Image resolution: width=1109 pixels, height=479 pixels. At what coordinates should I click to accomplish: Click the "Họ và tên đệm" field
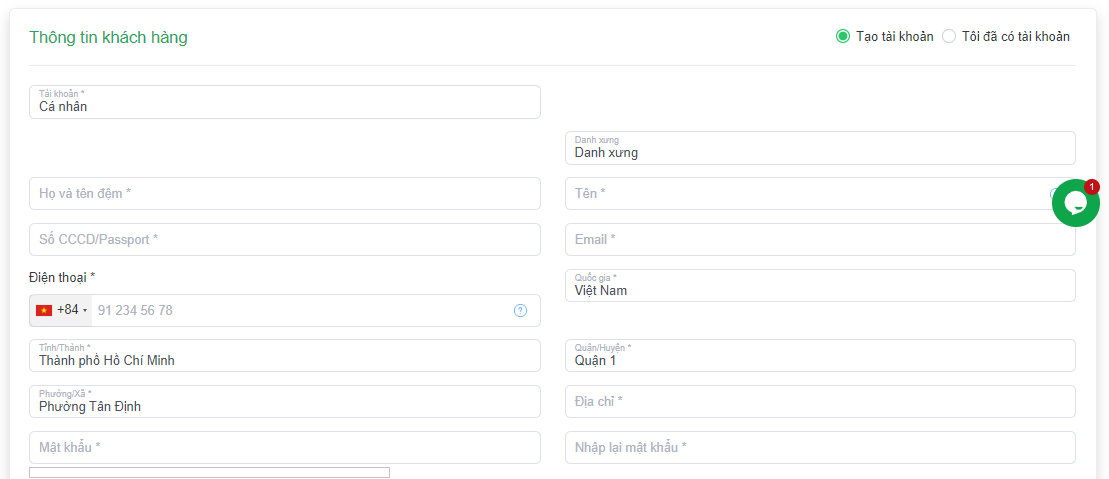[285, 194]
